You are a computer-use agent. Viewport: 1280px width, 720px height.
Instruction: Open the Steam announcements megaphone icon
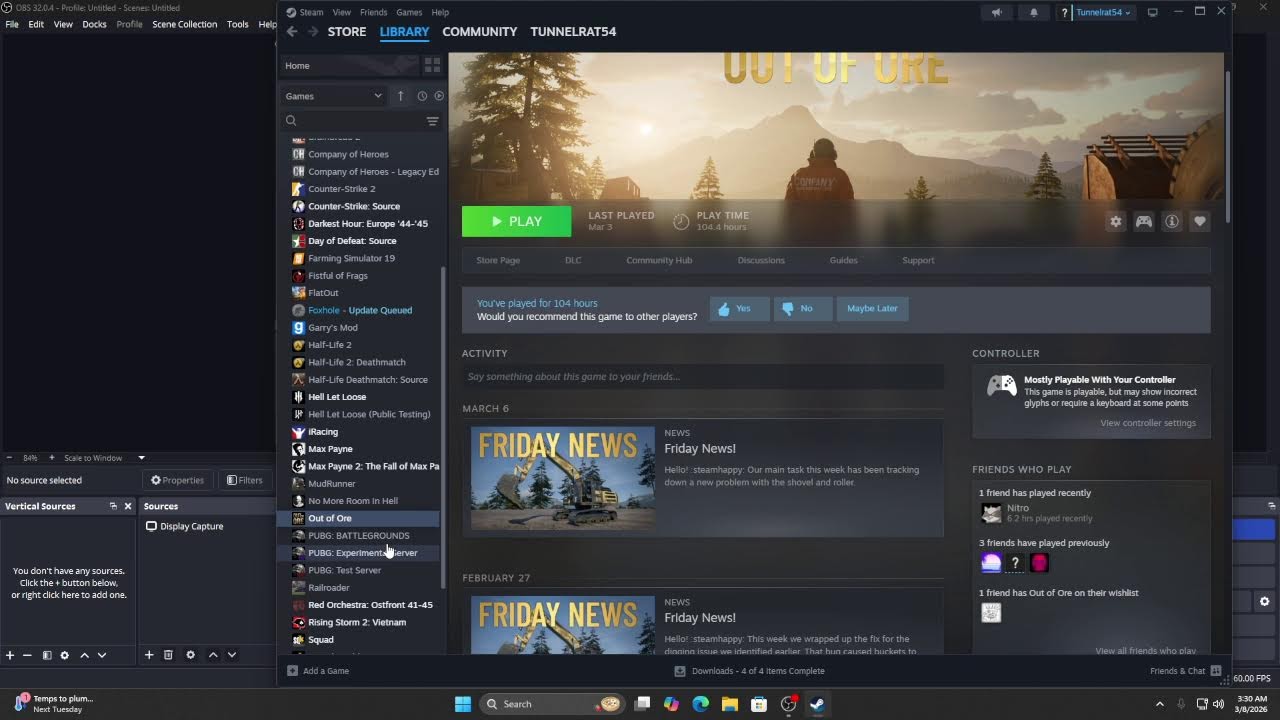click(996, 12)
